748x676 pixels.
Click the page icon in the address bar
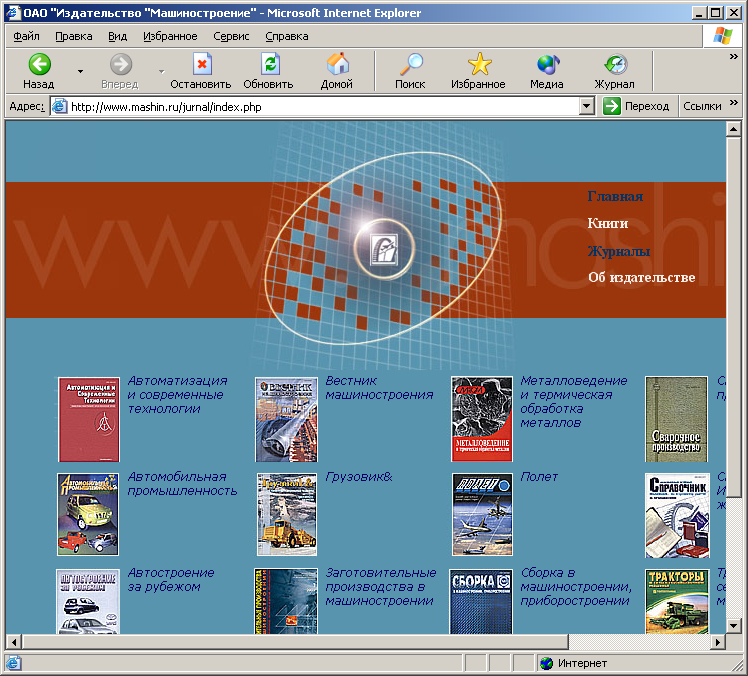click(x=59, y=106)
